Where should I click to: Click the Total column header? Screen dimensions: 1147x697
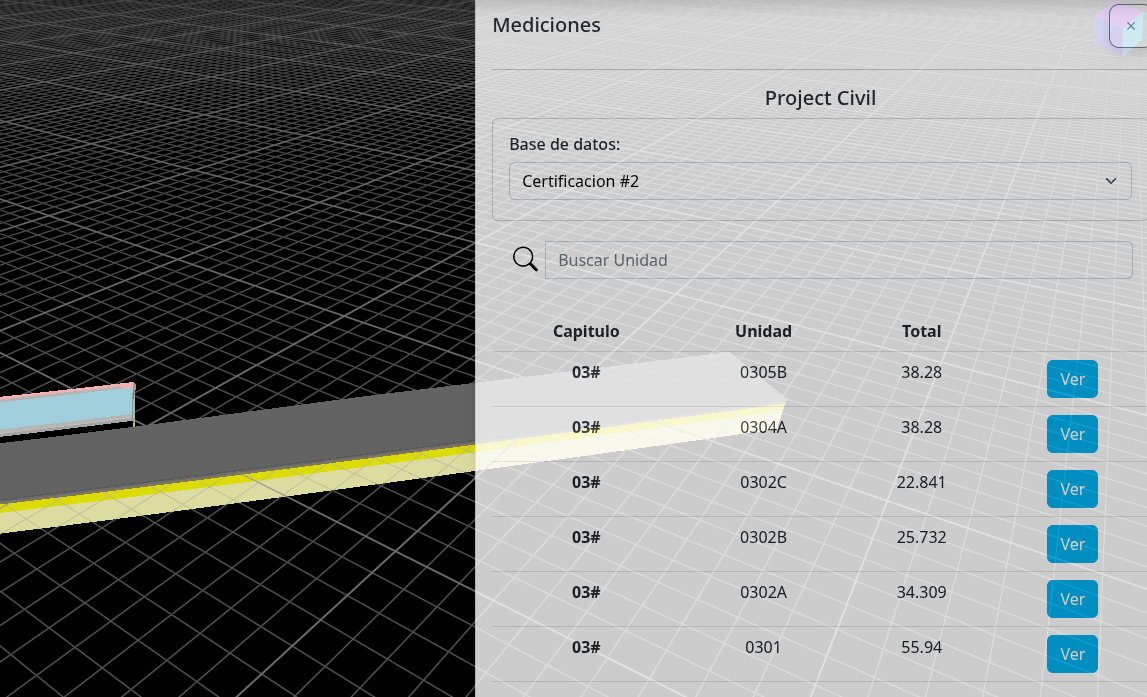(x=921, y=331)
